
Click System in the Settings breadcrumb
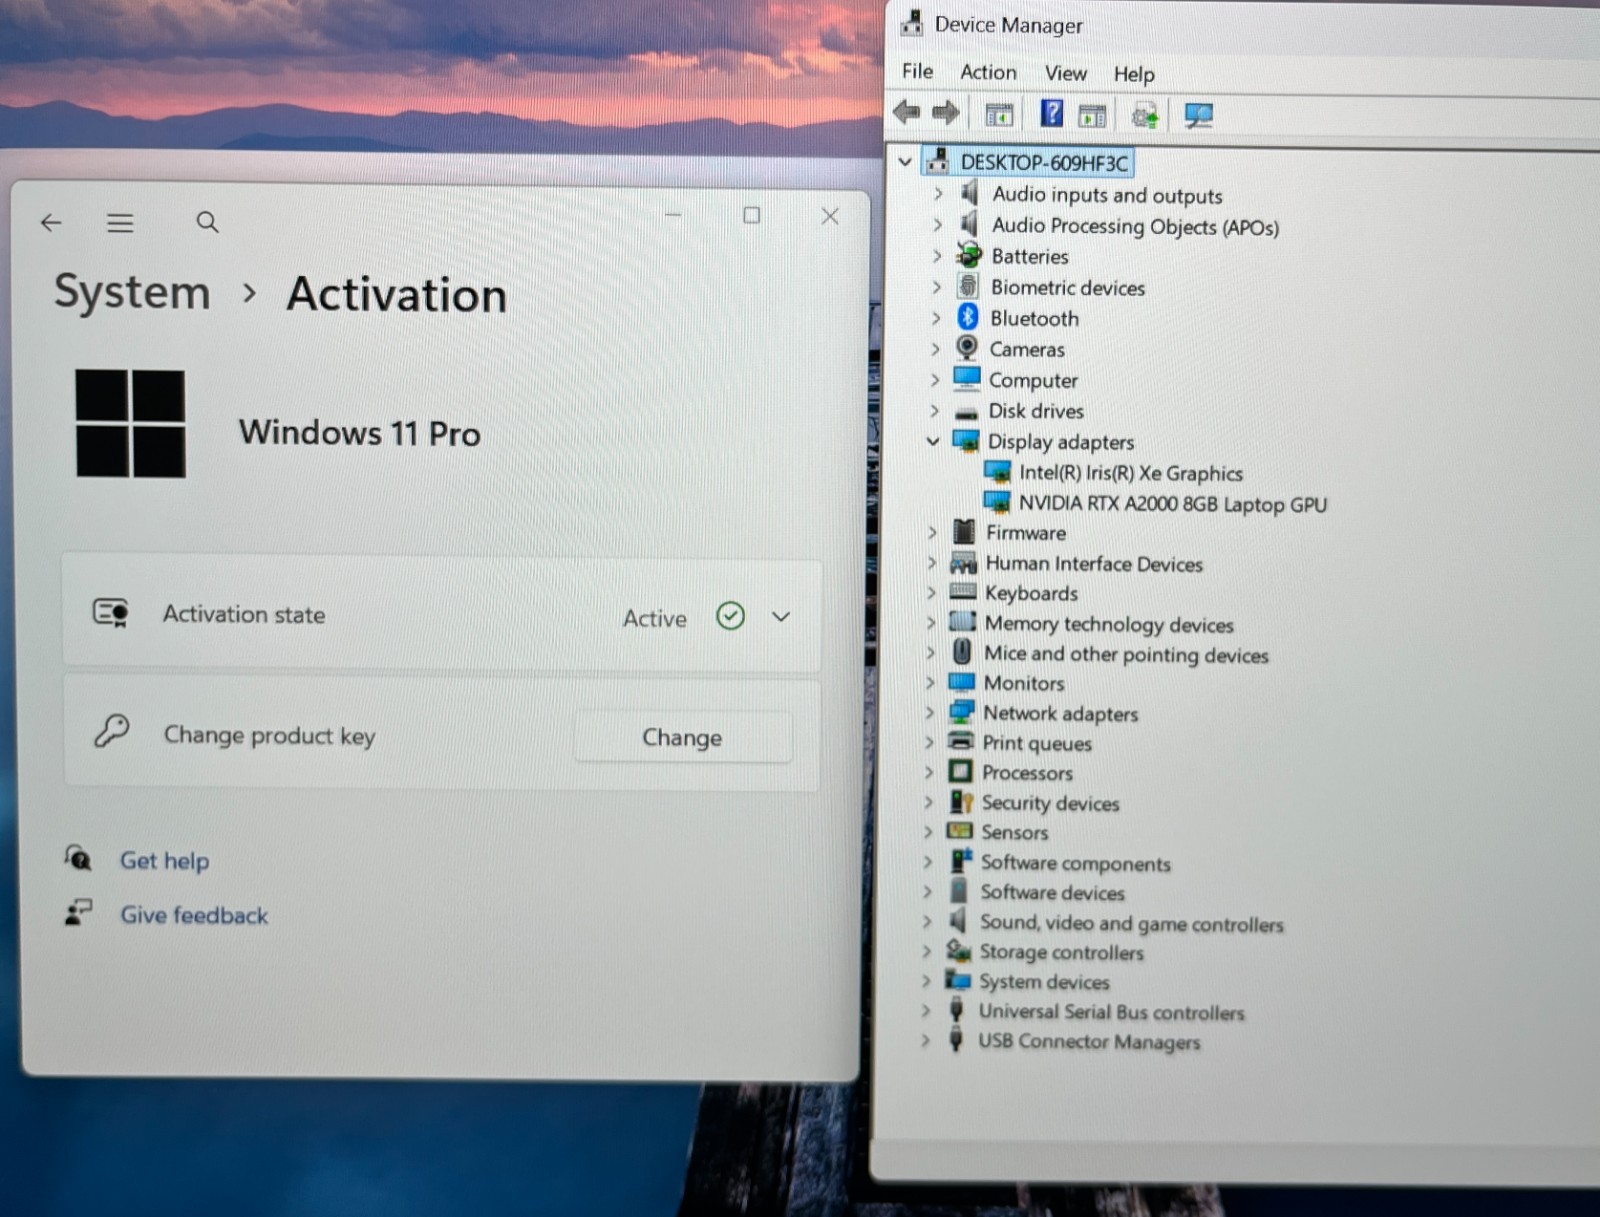[x=132, y=292]
